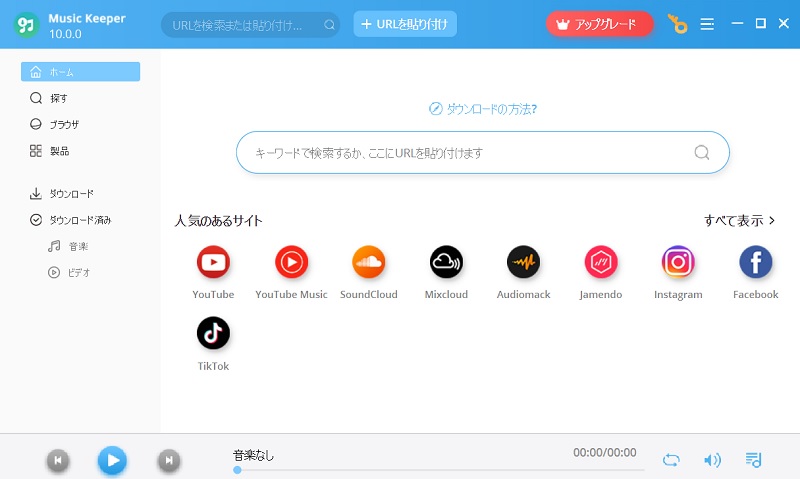This screenshot has height=479, width=800.
Task: Open the SoundCloud site icon
Action: 368,262
